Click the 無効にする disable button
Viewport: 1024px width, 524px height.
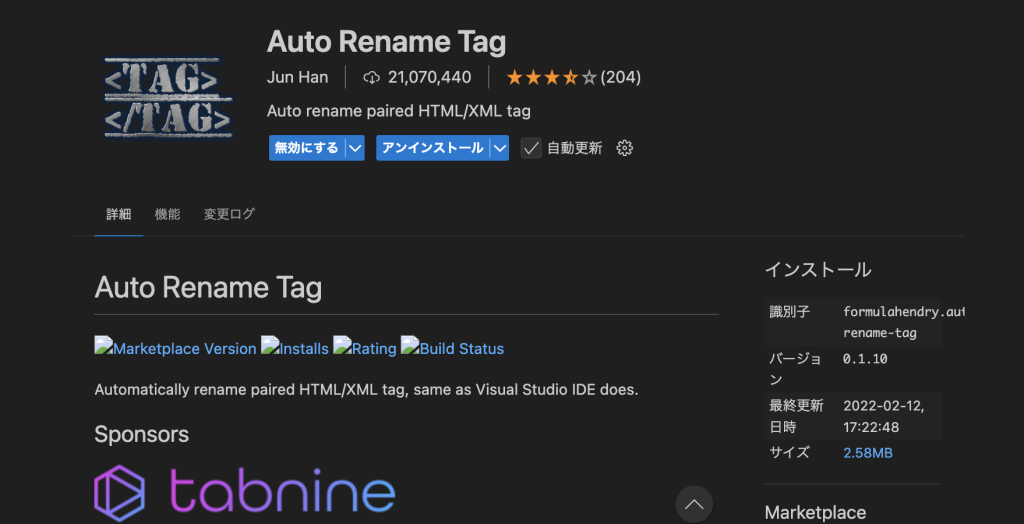coord(306,148)
